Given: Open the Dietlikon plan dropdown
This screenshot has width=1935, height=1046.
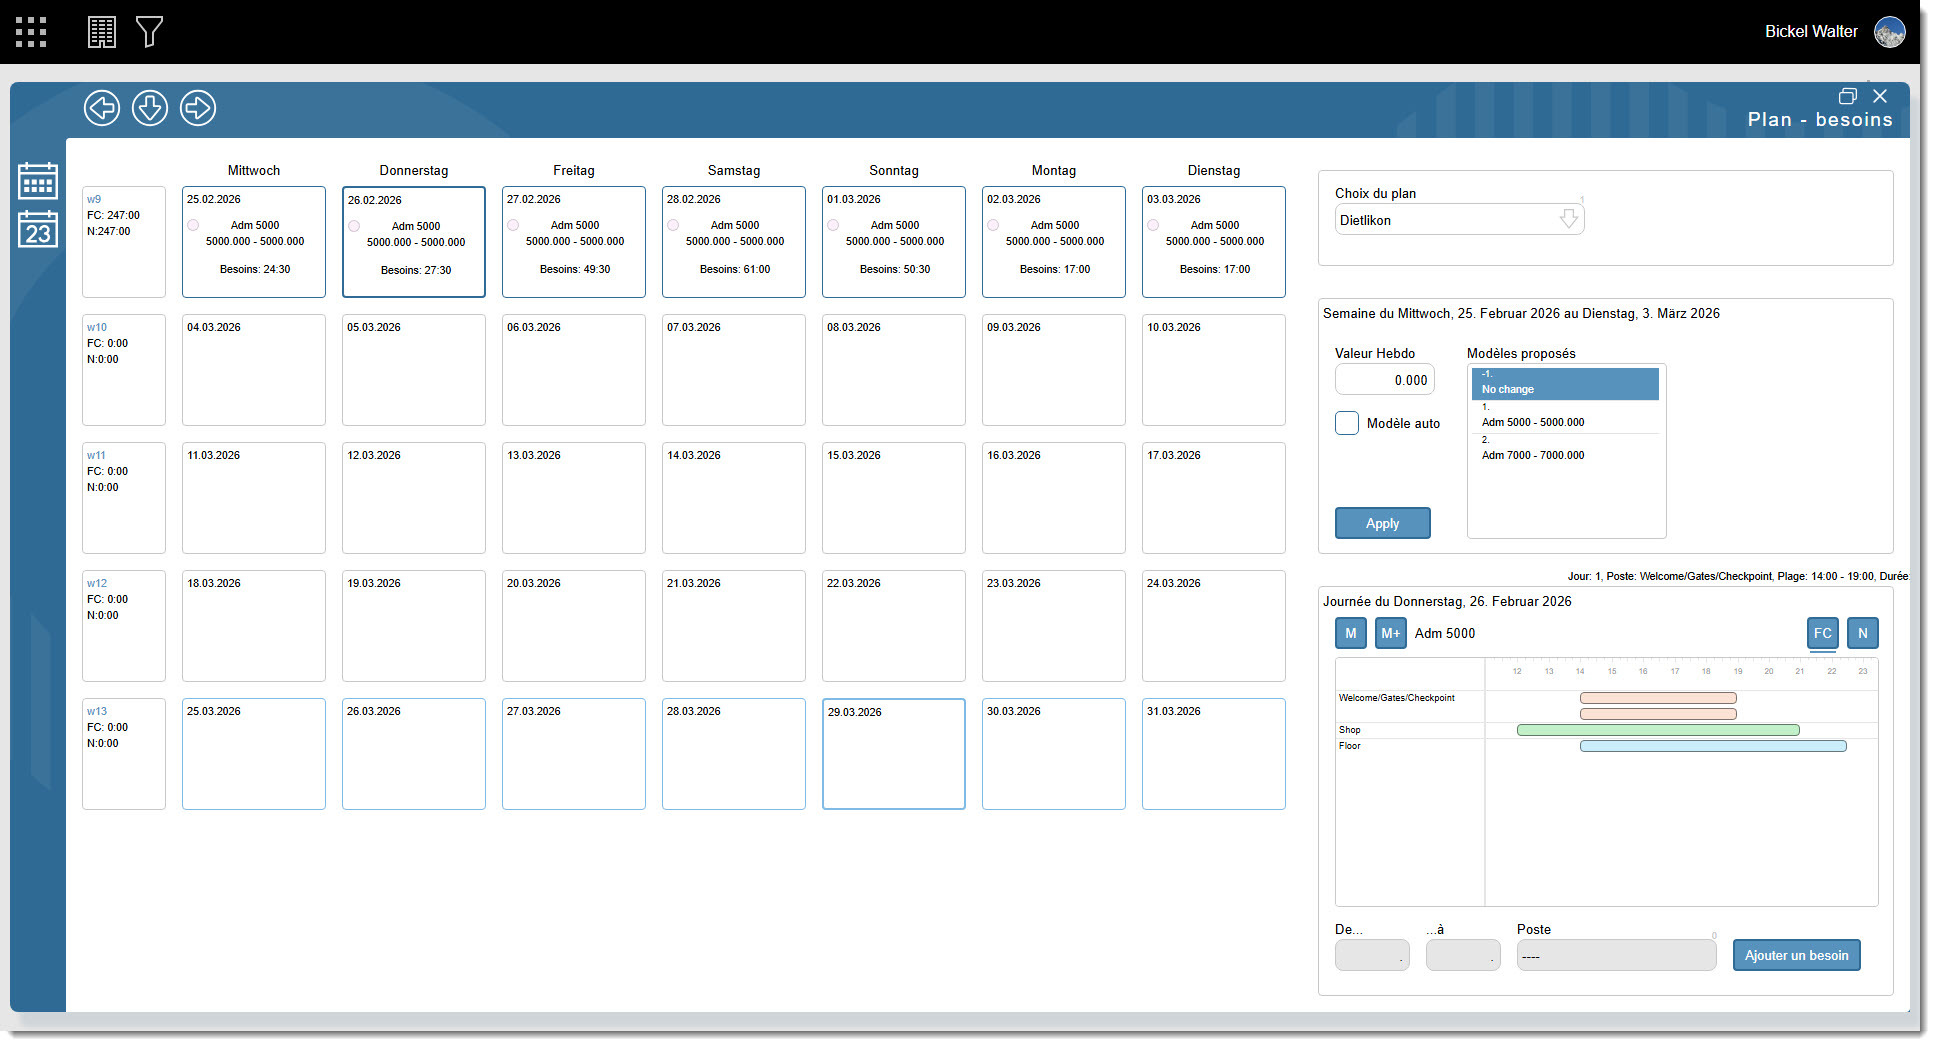Looking at the screenshot, I should pyautogui.click(x=1569, y=219).
